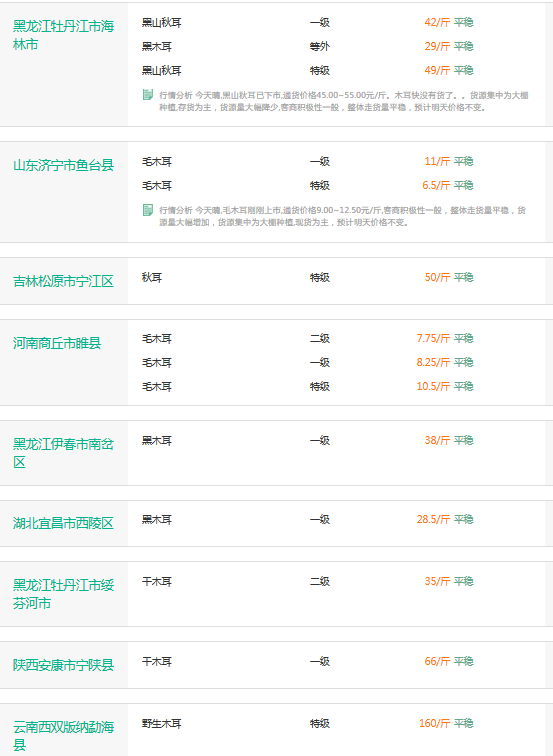The height and width of the screenshot is (756, 553).
Task: Click the 49/斤 price of 黑山秋耳
Action: [437, 70]
